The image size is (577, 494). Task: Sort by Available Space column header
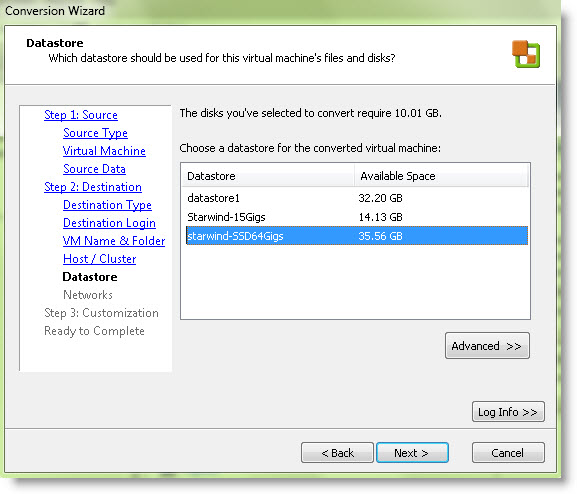[x=441, y=176]
